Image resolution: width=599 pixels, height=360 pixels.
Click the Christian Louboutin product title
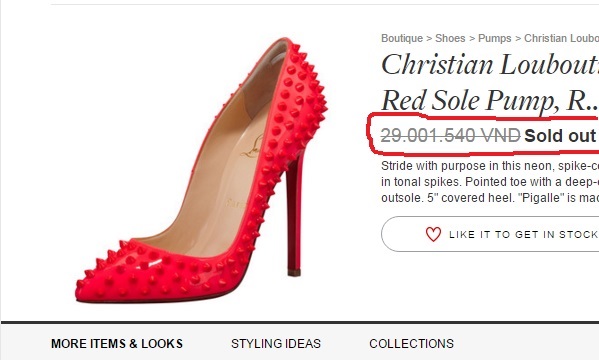[x=490, y=65]
